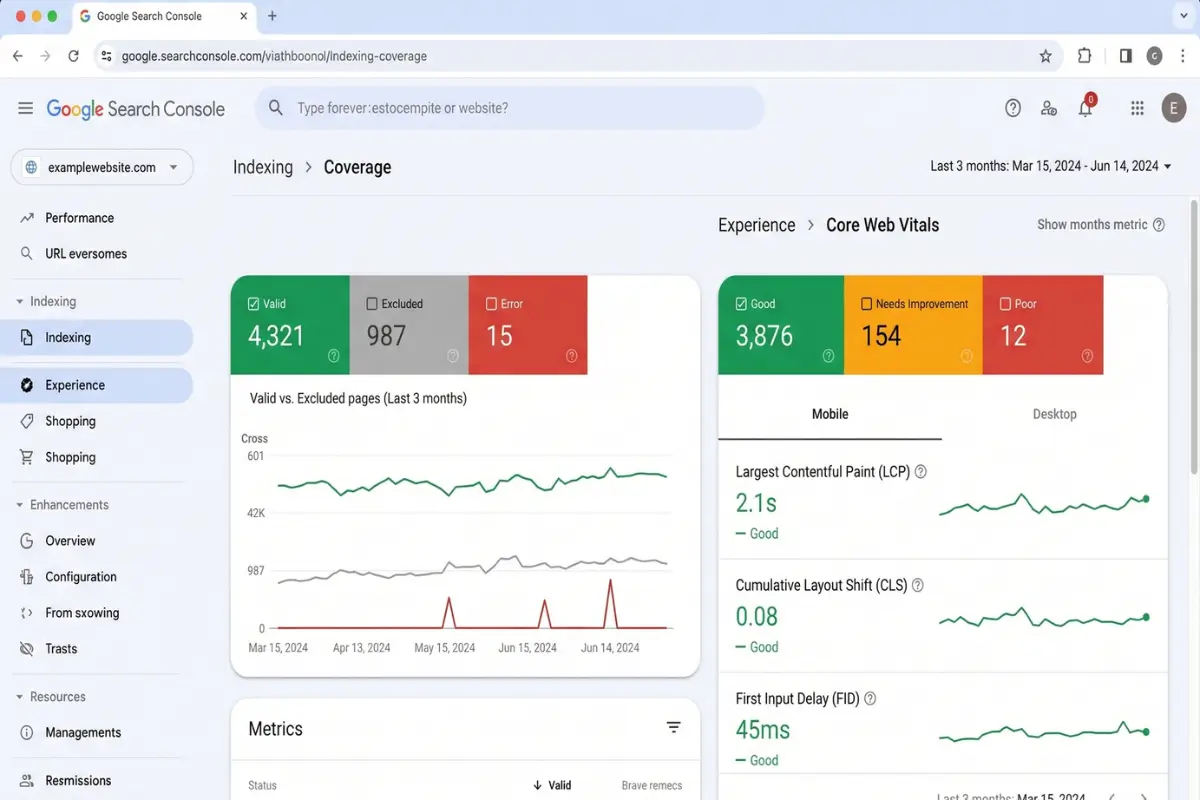
Task: Show info for First Input Delay
Action: pos(870,699)
